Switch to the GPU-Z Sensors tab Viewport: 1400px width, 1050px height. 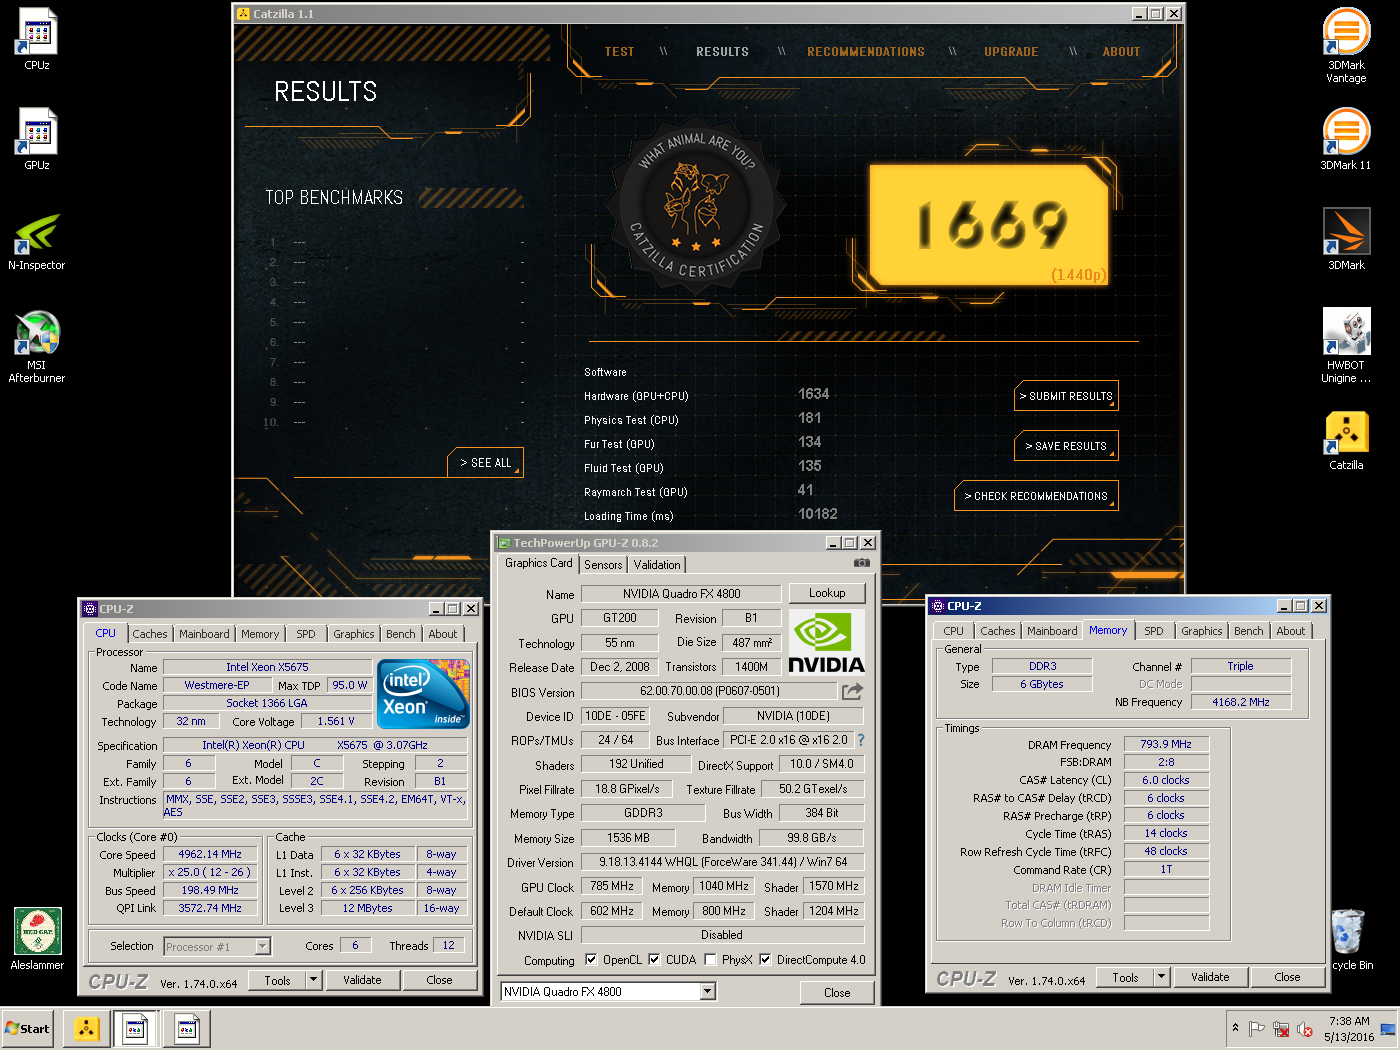coord(603,565)
